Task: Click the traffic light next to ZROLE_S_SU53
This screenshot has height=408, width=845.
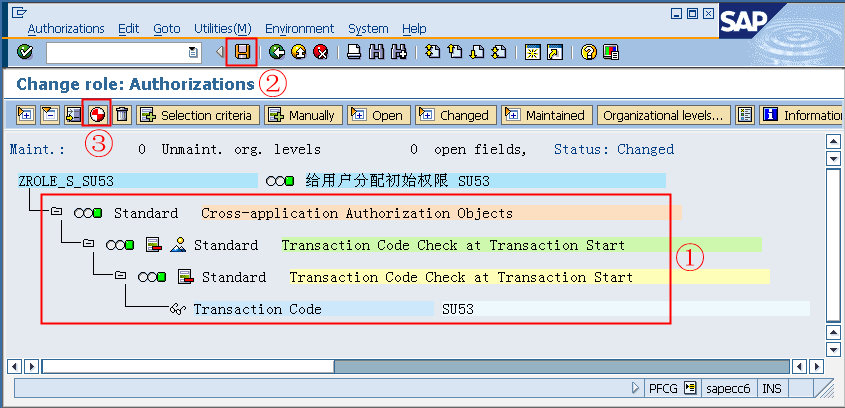Action: 280,182
